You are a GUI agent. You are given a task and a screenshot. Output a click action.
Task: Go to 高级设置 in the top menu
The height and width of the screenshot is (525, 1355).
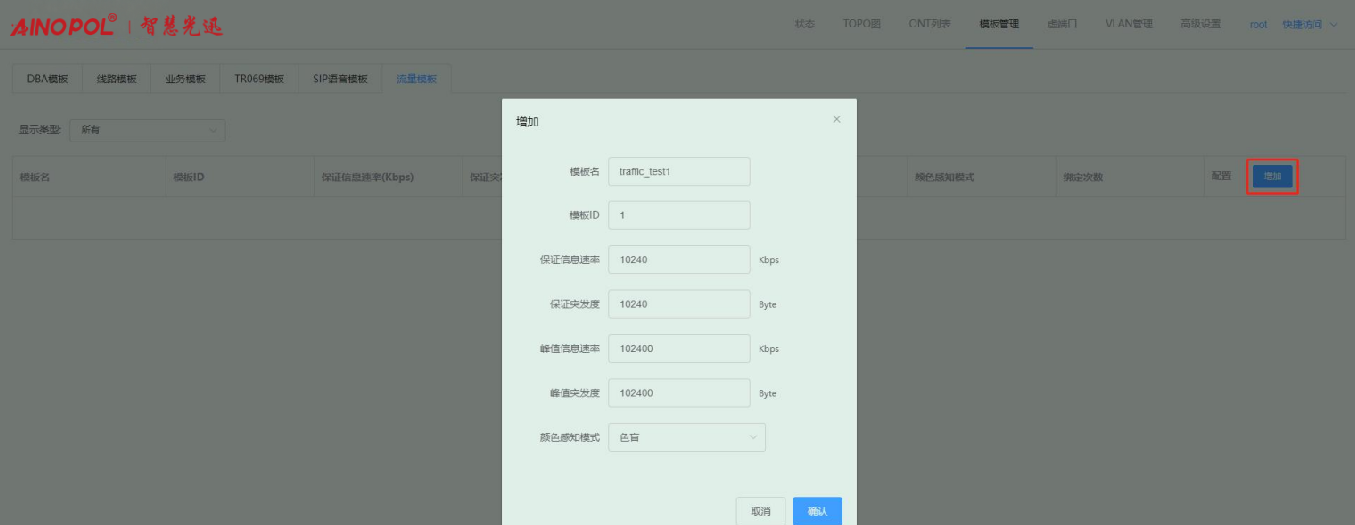click(x=1200, y=24)
